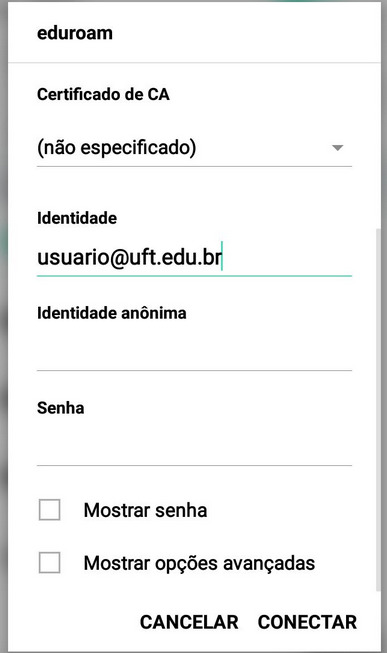Open the Certificado de CA dropdown arrow
This screenshot has width=387, height=653.
[x=337, y=148]
